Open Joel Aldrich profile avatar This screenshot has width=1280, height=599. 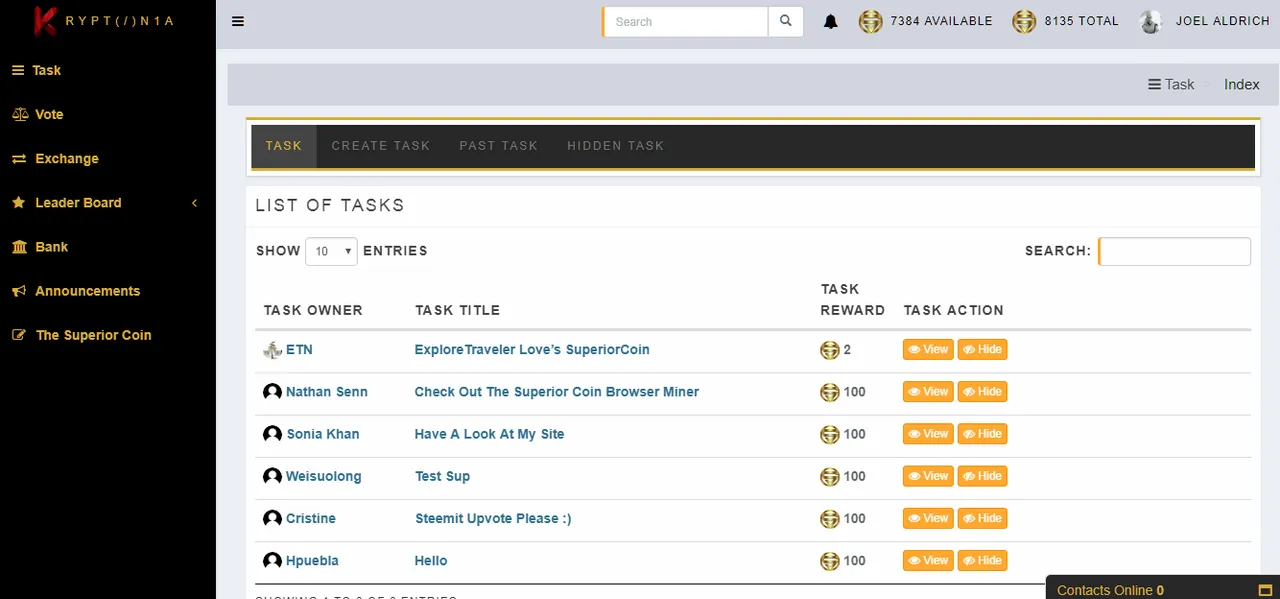[x=1151, y=21]
